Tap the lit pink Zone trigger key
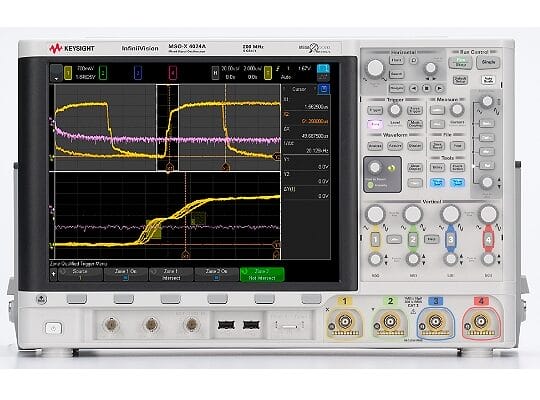The width and height of the screenshot is (540, 400). point(375,124)
